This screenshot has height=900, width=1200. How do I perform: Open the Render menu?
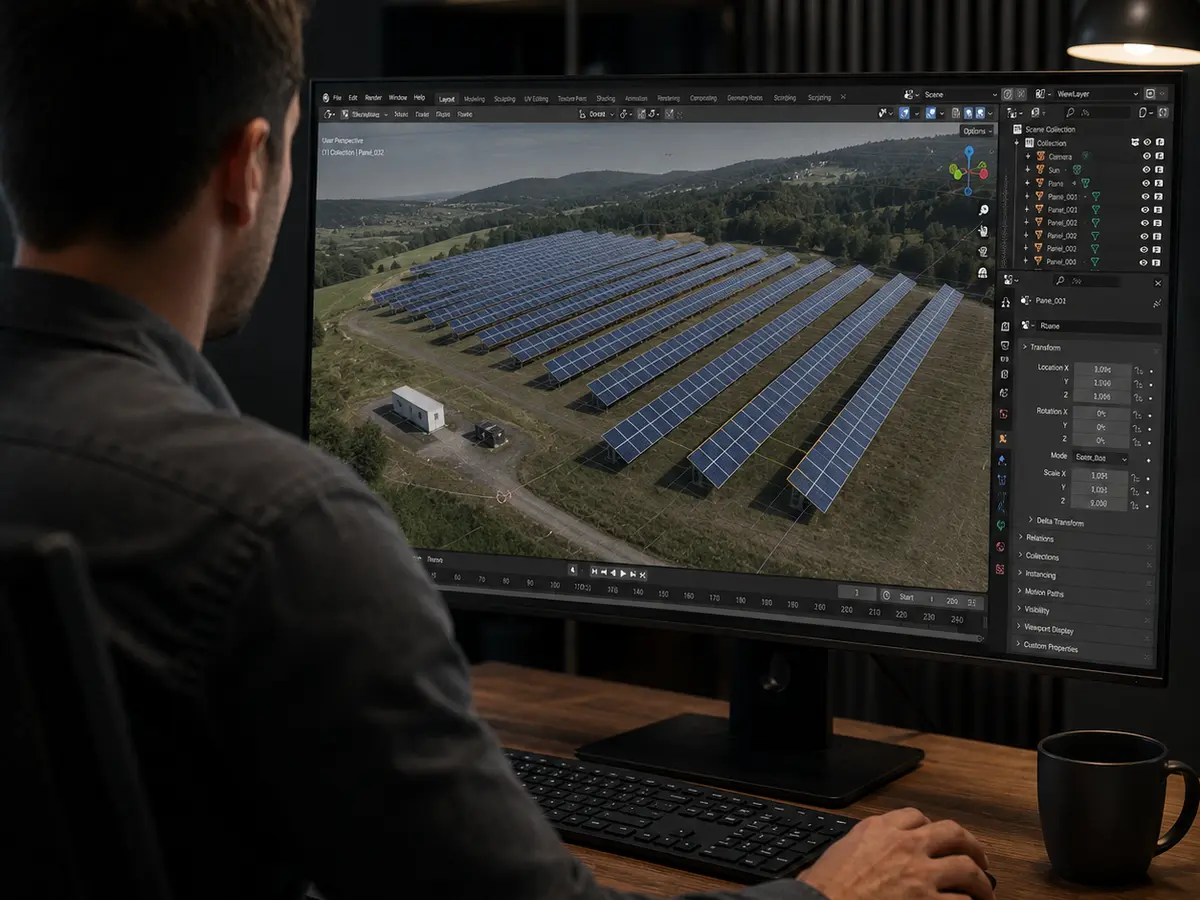coord(373,98)
